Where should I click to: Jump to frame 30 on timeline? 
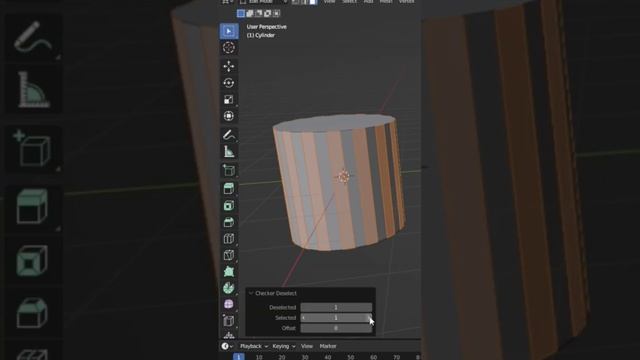305,357
